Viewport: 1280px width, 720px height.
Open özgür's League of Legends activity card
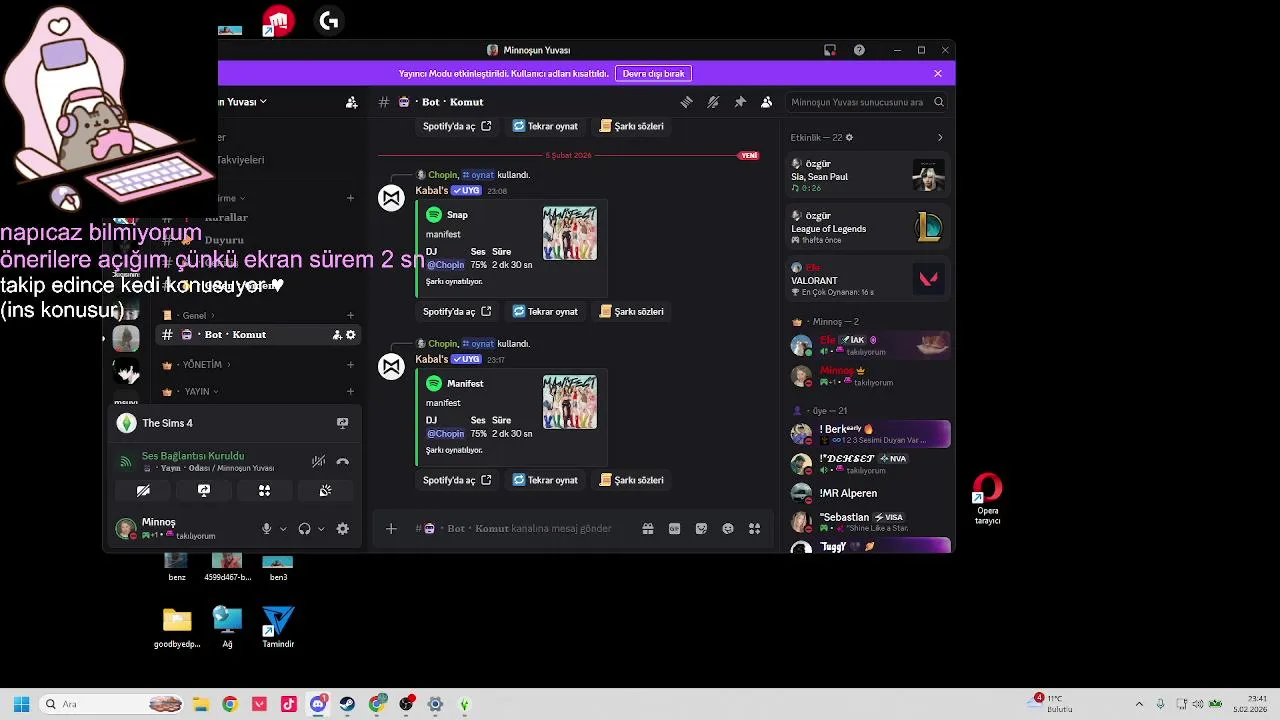(x=866, y=228)
